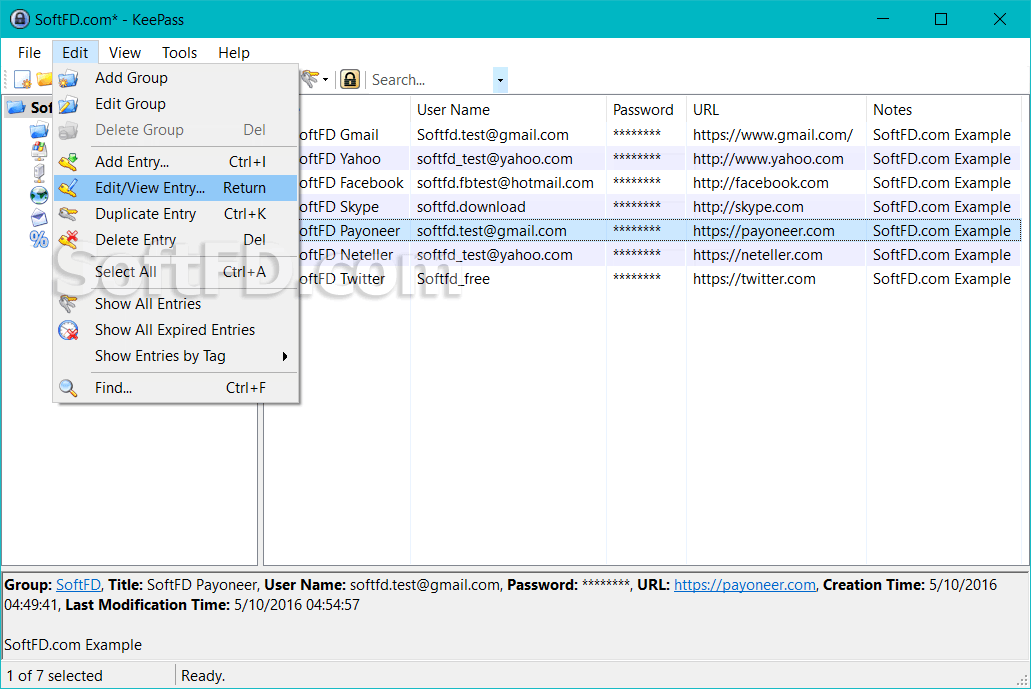Select the Internet globe group icon in tree

point(39,195)
